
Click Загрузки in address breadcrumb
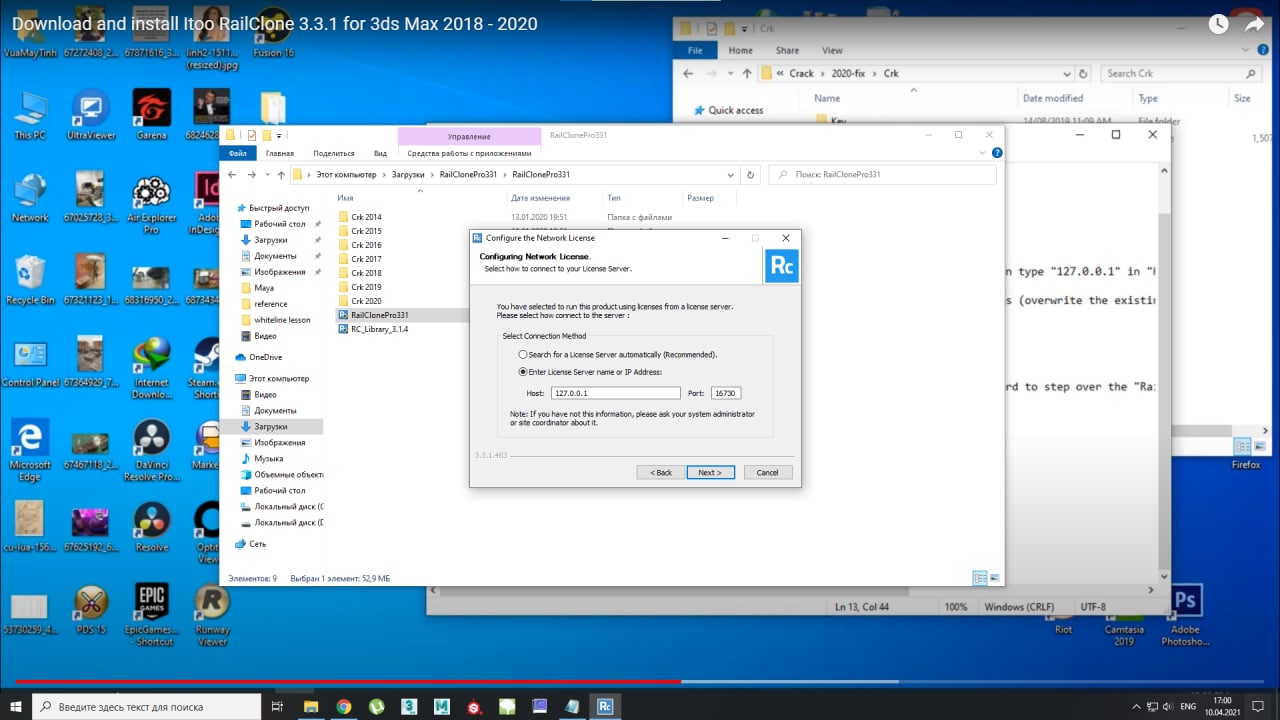pos(408,174)
